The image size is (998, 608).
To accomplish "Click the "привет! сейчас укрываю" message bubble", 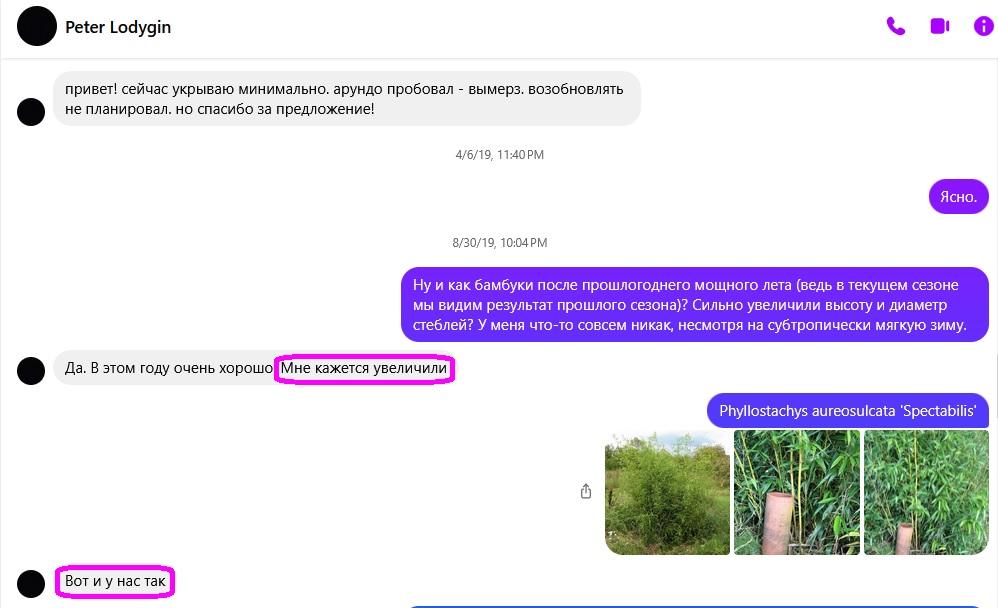I will (x=345, y=98).
